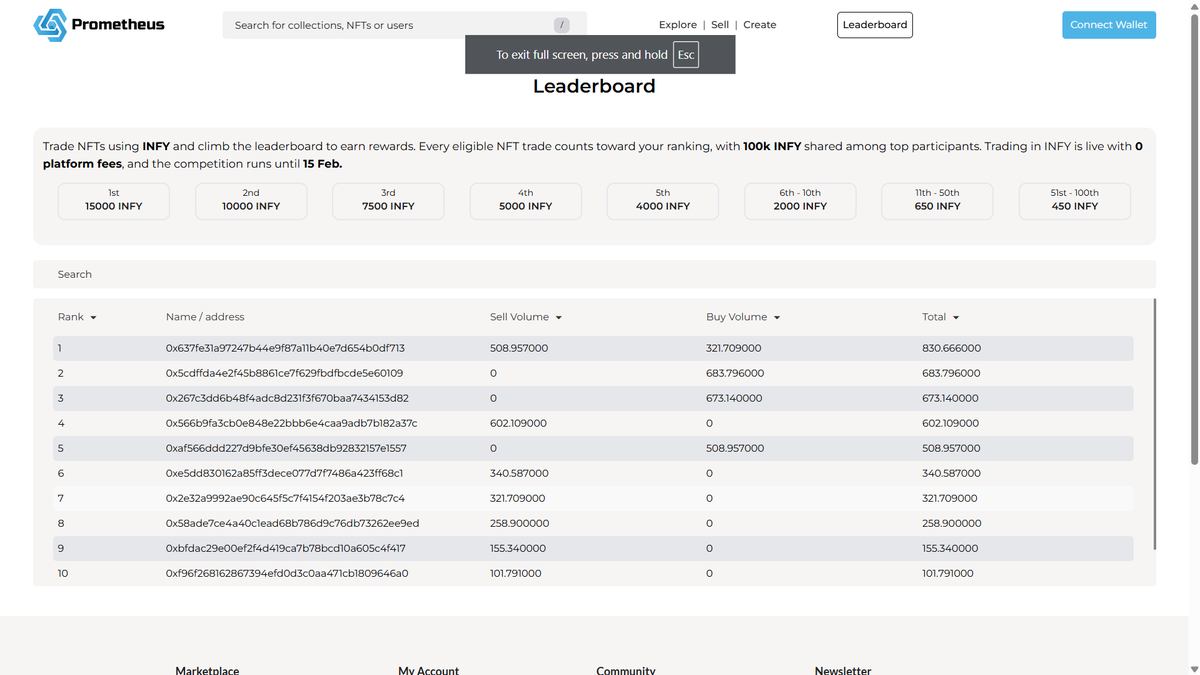Click the total value 683.796000
This screenshot has height=675, width=1200.
tap(951, 373)
